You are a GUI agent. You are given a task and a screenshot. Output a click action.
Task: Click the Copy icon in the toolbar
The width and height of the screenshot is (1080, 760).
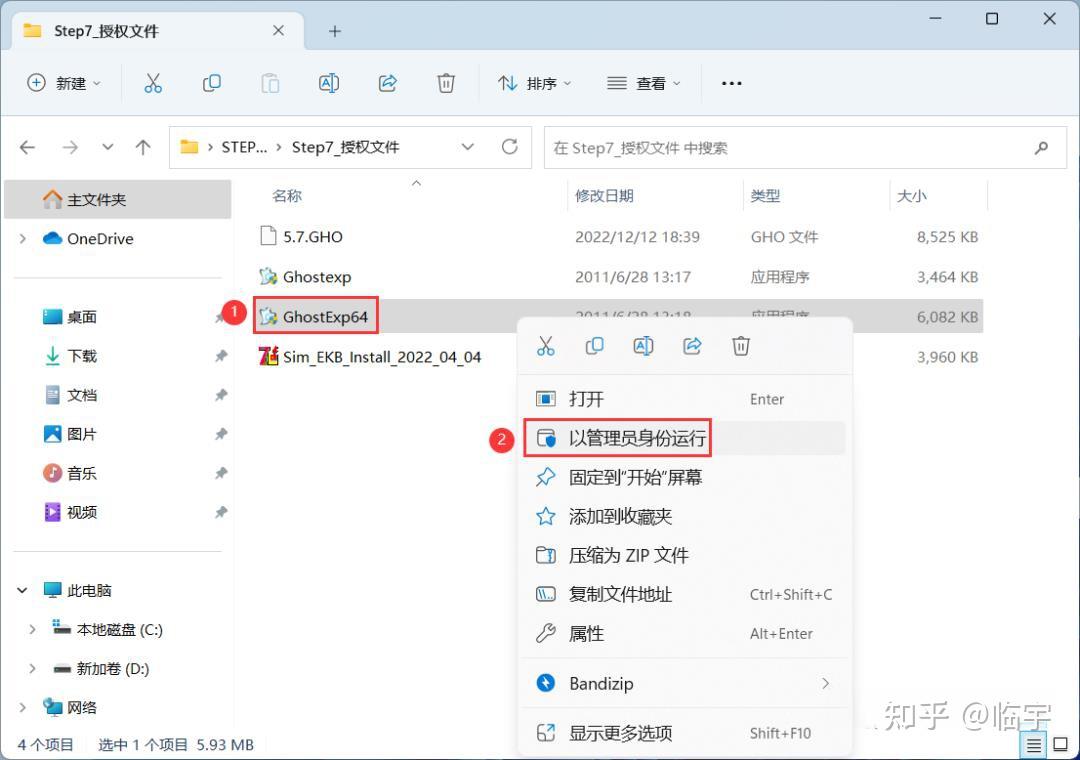[211, 83]
